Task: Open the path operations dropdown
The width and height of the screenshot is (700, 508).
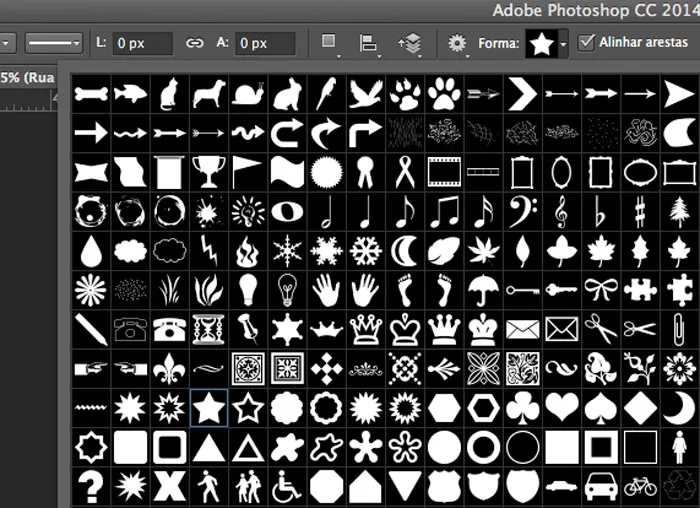Action: coord(330,44)
